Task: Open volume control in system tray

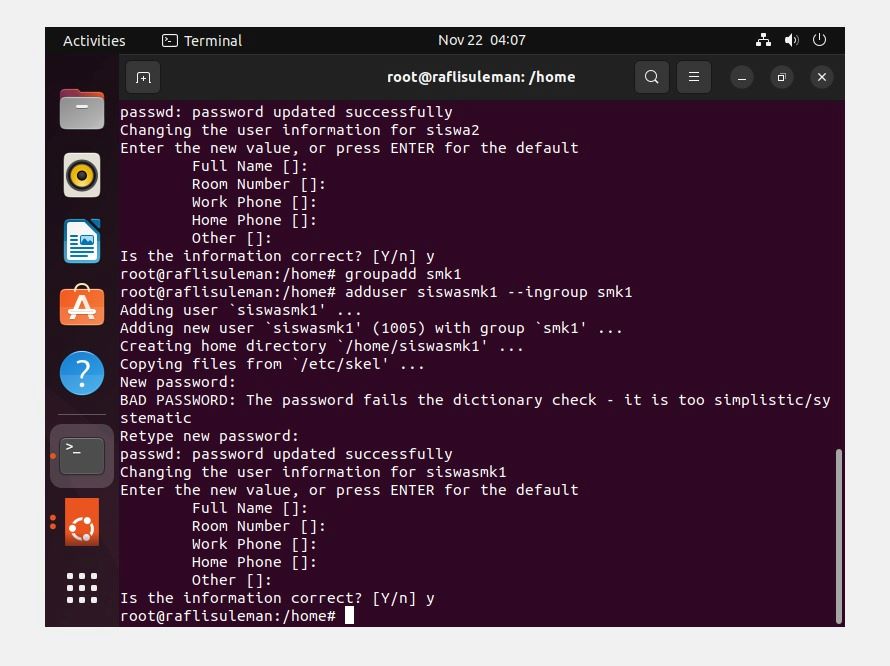Action: coord(791,40)
